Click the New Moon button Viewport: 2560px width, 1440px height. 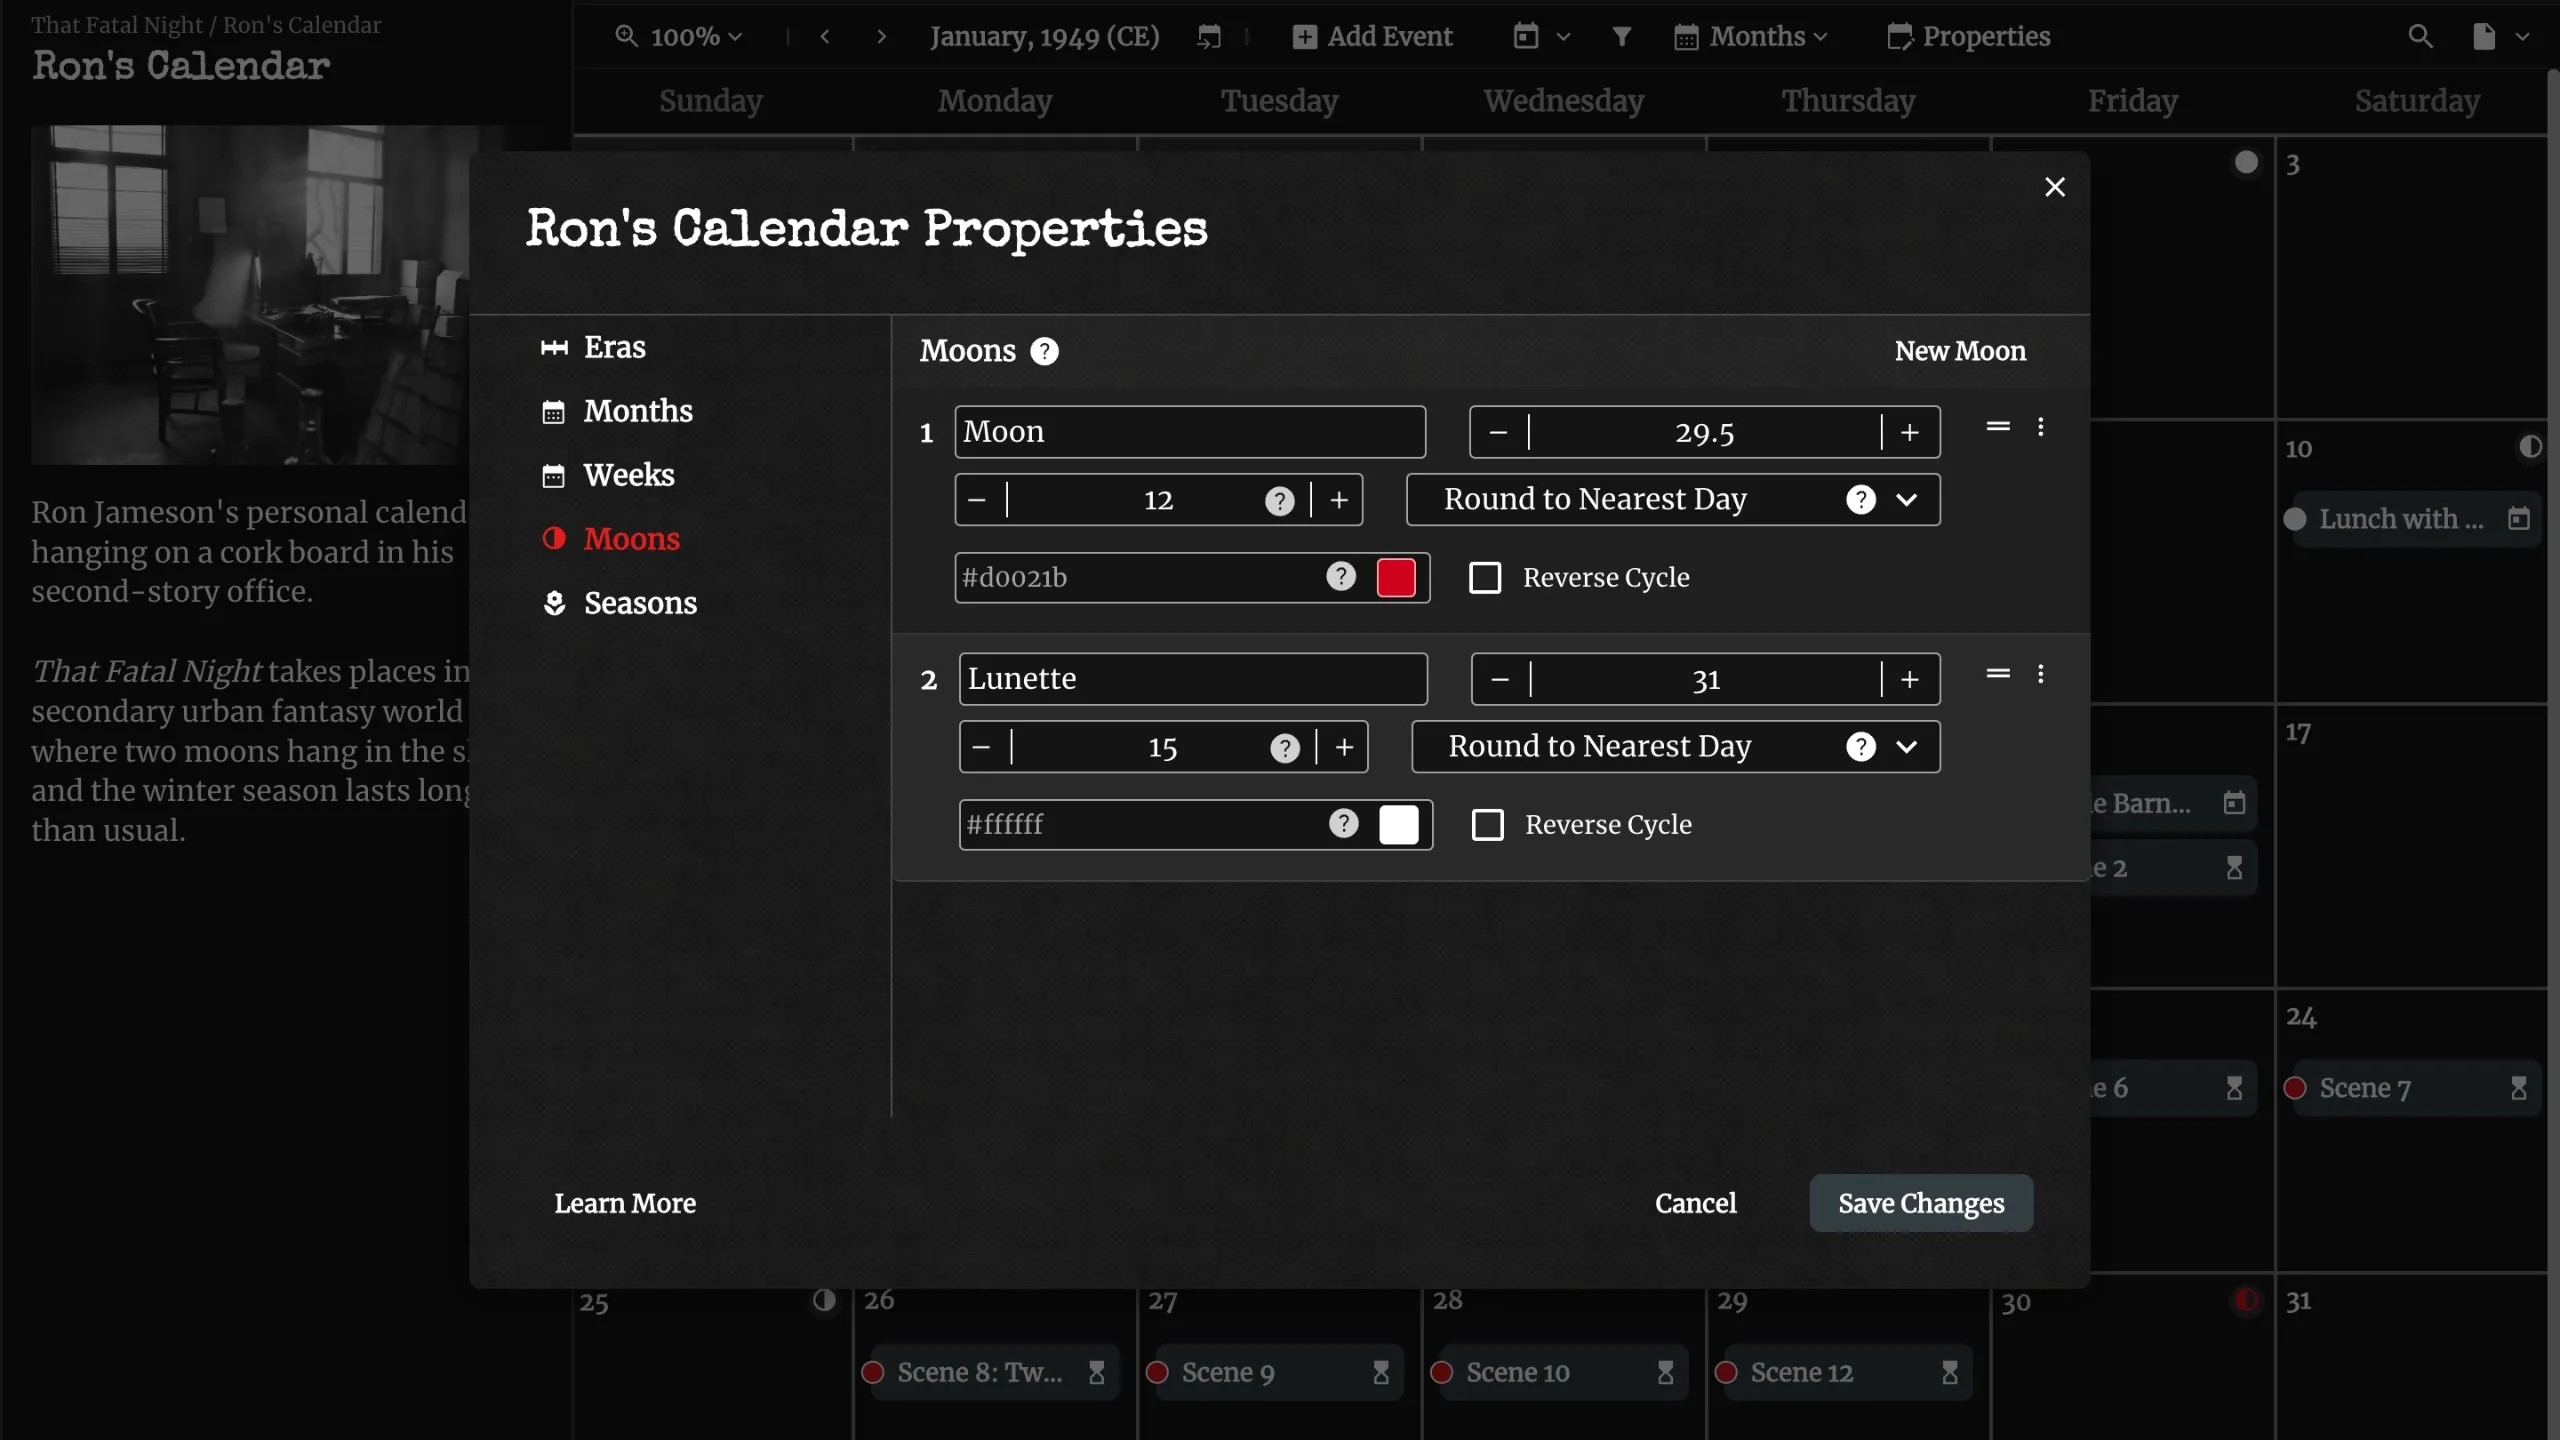point(1959,351)
